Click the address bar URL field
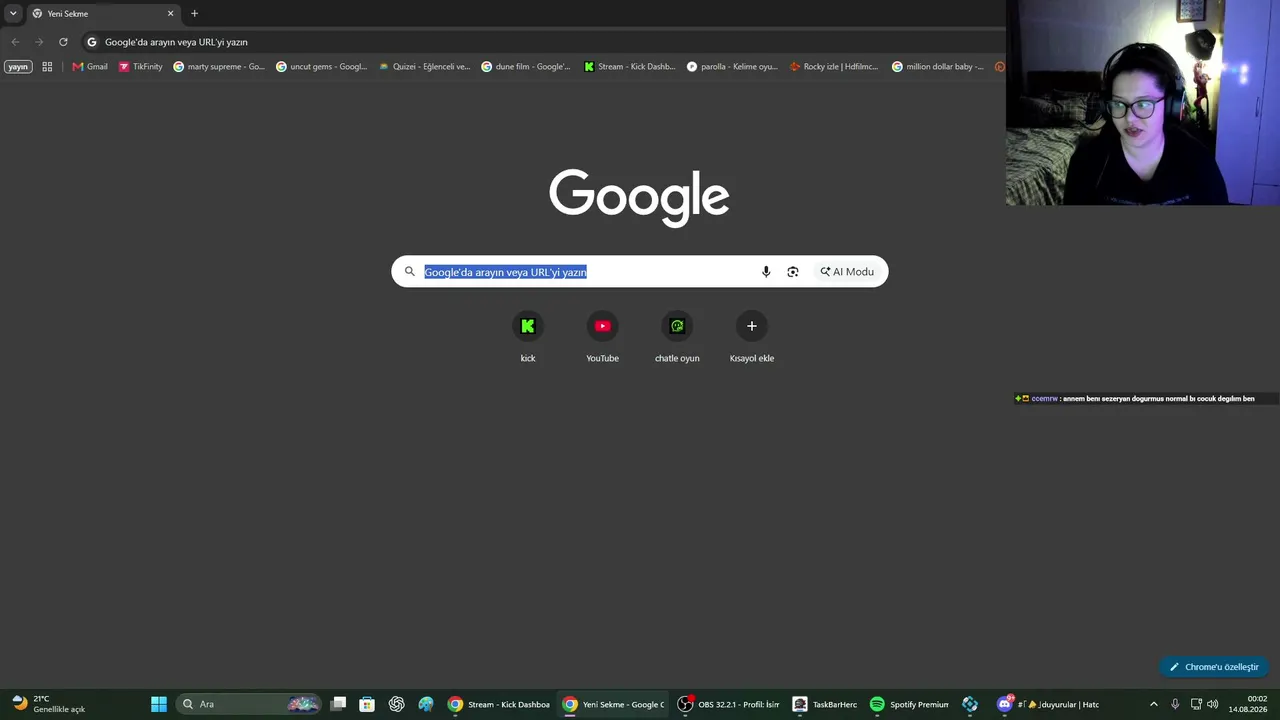Image resolution: width=1280 pixels, height=720 pixels. point(540,42)
